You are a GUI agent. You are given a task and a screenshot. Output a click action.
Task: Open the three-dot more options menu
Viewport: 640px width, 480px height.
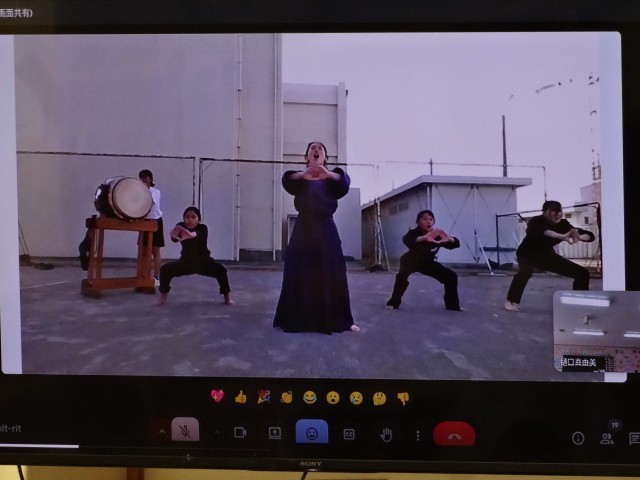(x=417, y=435)
